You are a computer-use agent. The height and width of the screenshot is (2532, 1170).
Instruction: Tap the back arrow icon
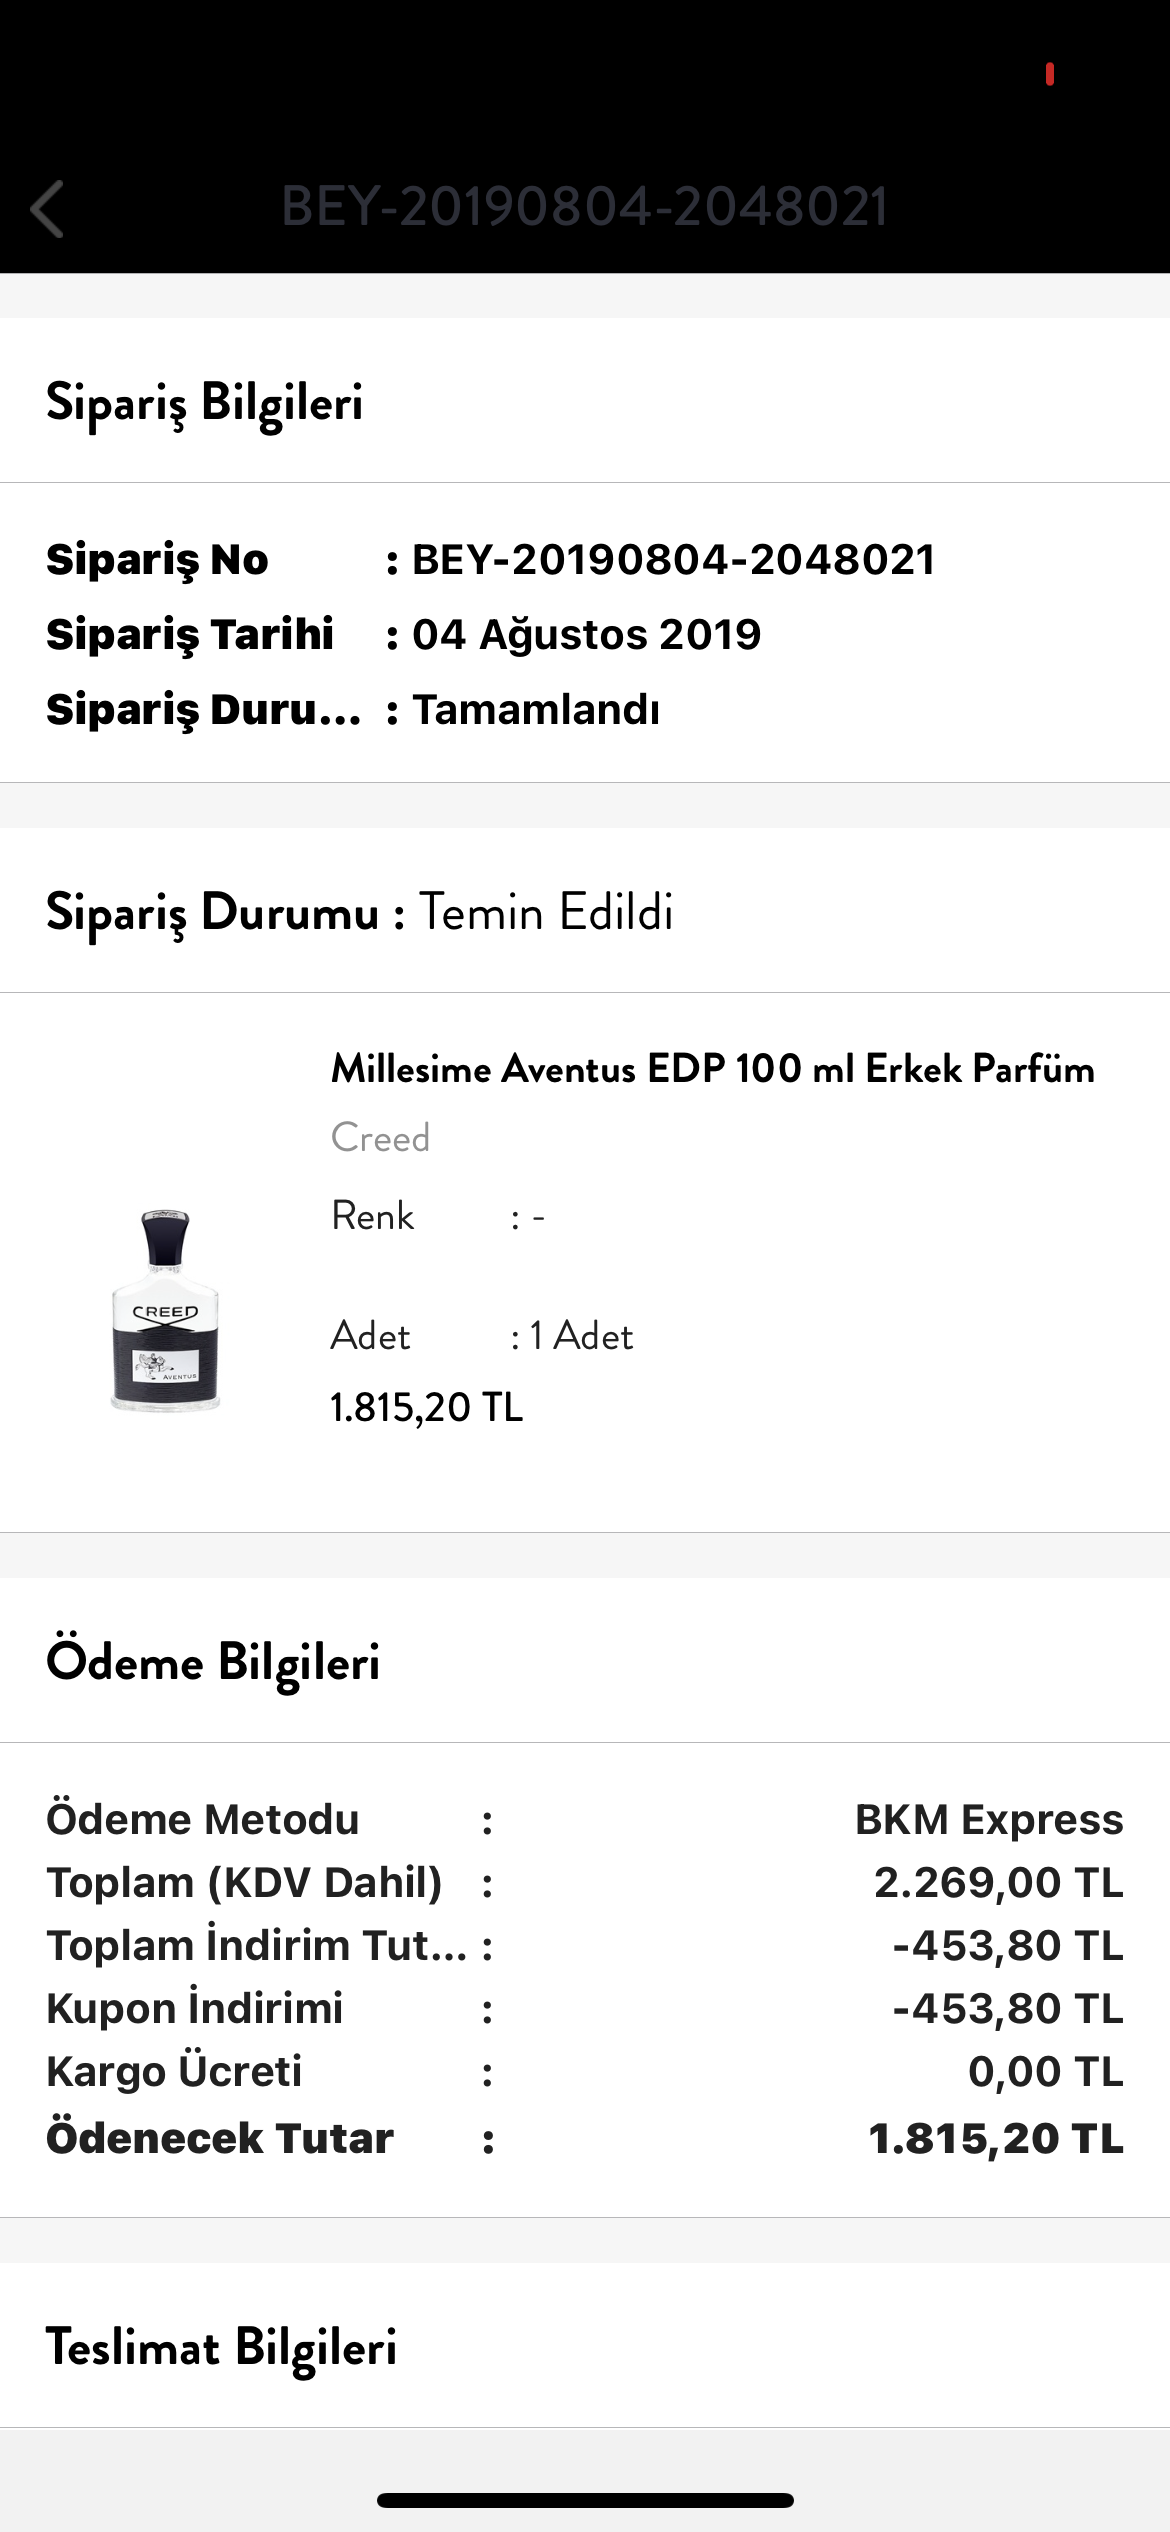(x=47, y=209)
